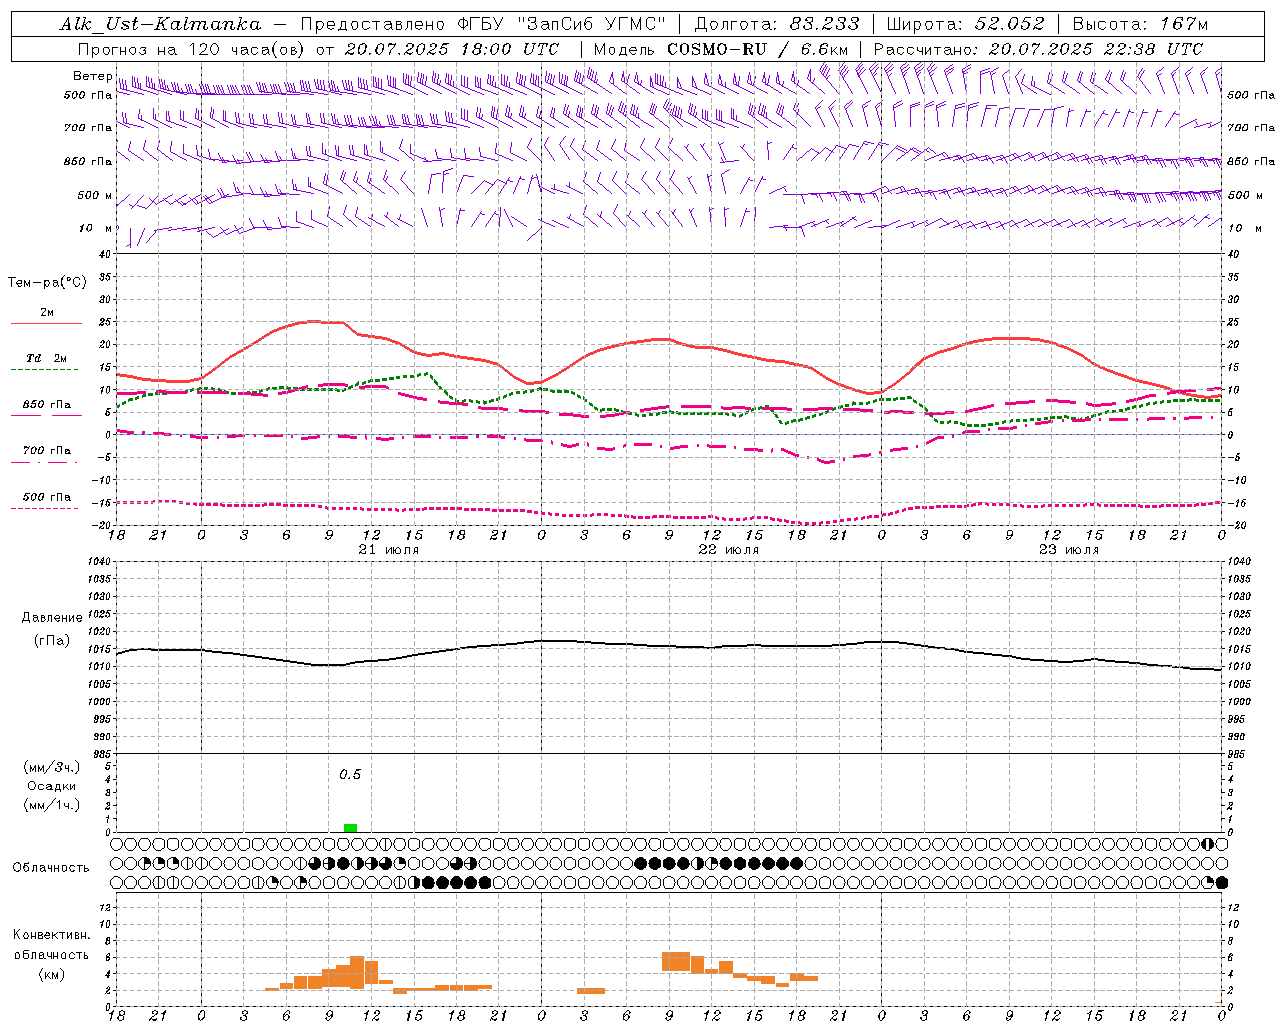The image size is (1280, 1024).
Task: Click the "Тем-ра(°C)" axis title
Action: [x=47, y=283]
